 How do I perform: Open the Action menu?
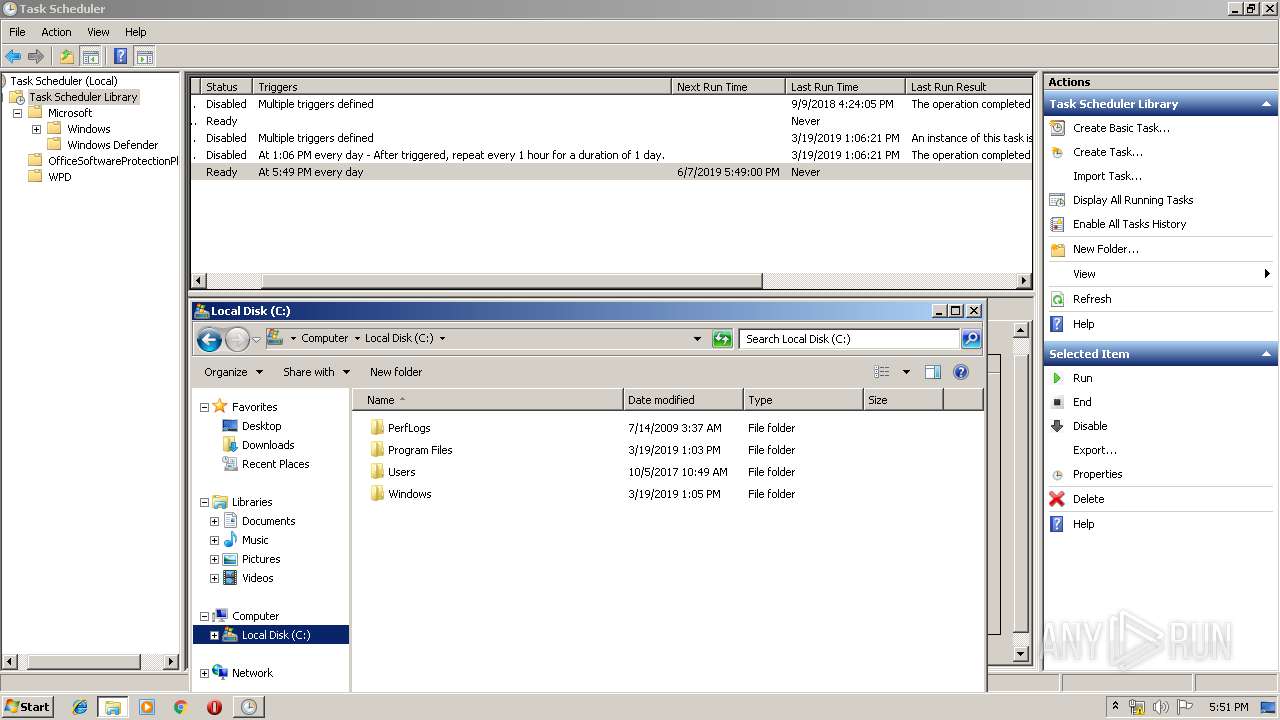(56, 32)
